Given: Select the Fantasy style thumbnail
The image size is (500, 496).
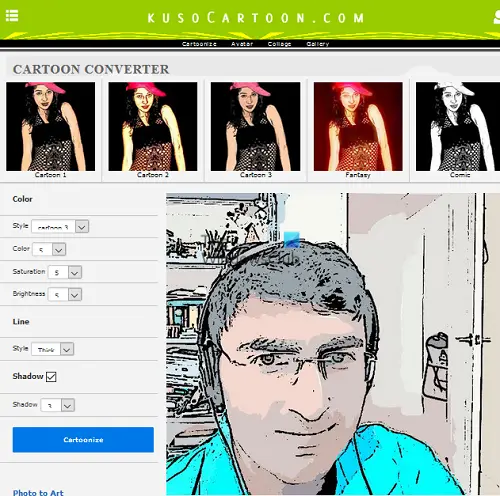Looking at the screenshot, I should point(358,127).
